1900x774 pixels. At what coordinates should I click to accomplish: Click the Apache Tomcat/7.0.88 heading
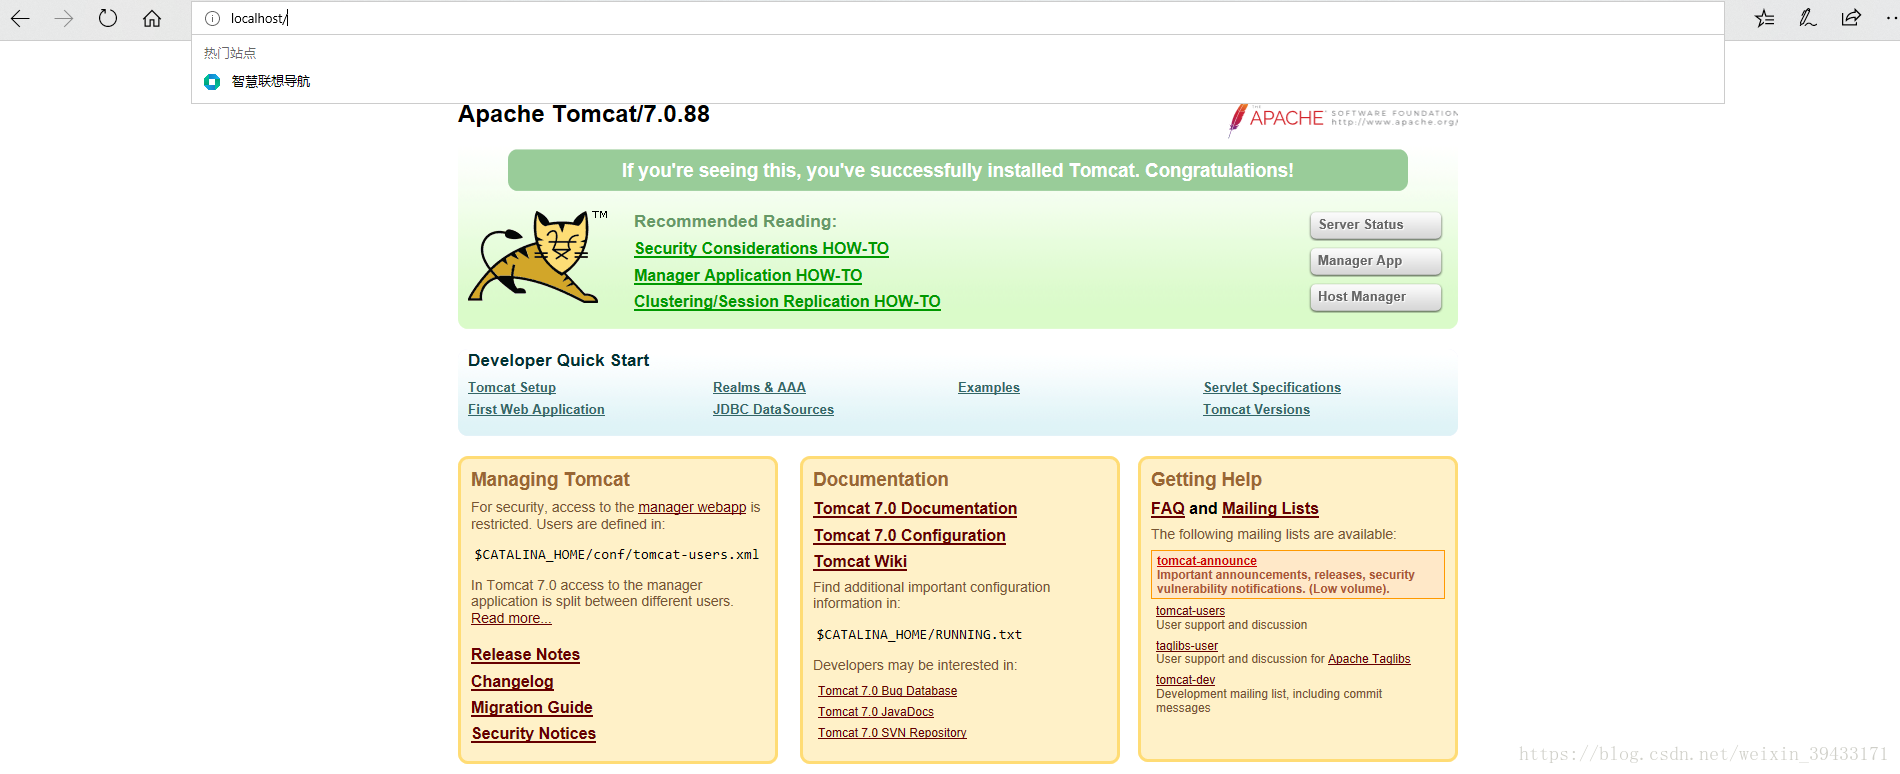point(584,115)
